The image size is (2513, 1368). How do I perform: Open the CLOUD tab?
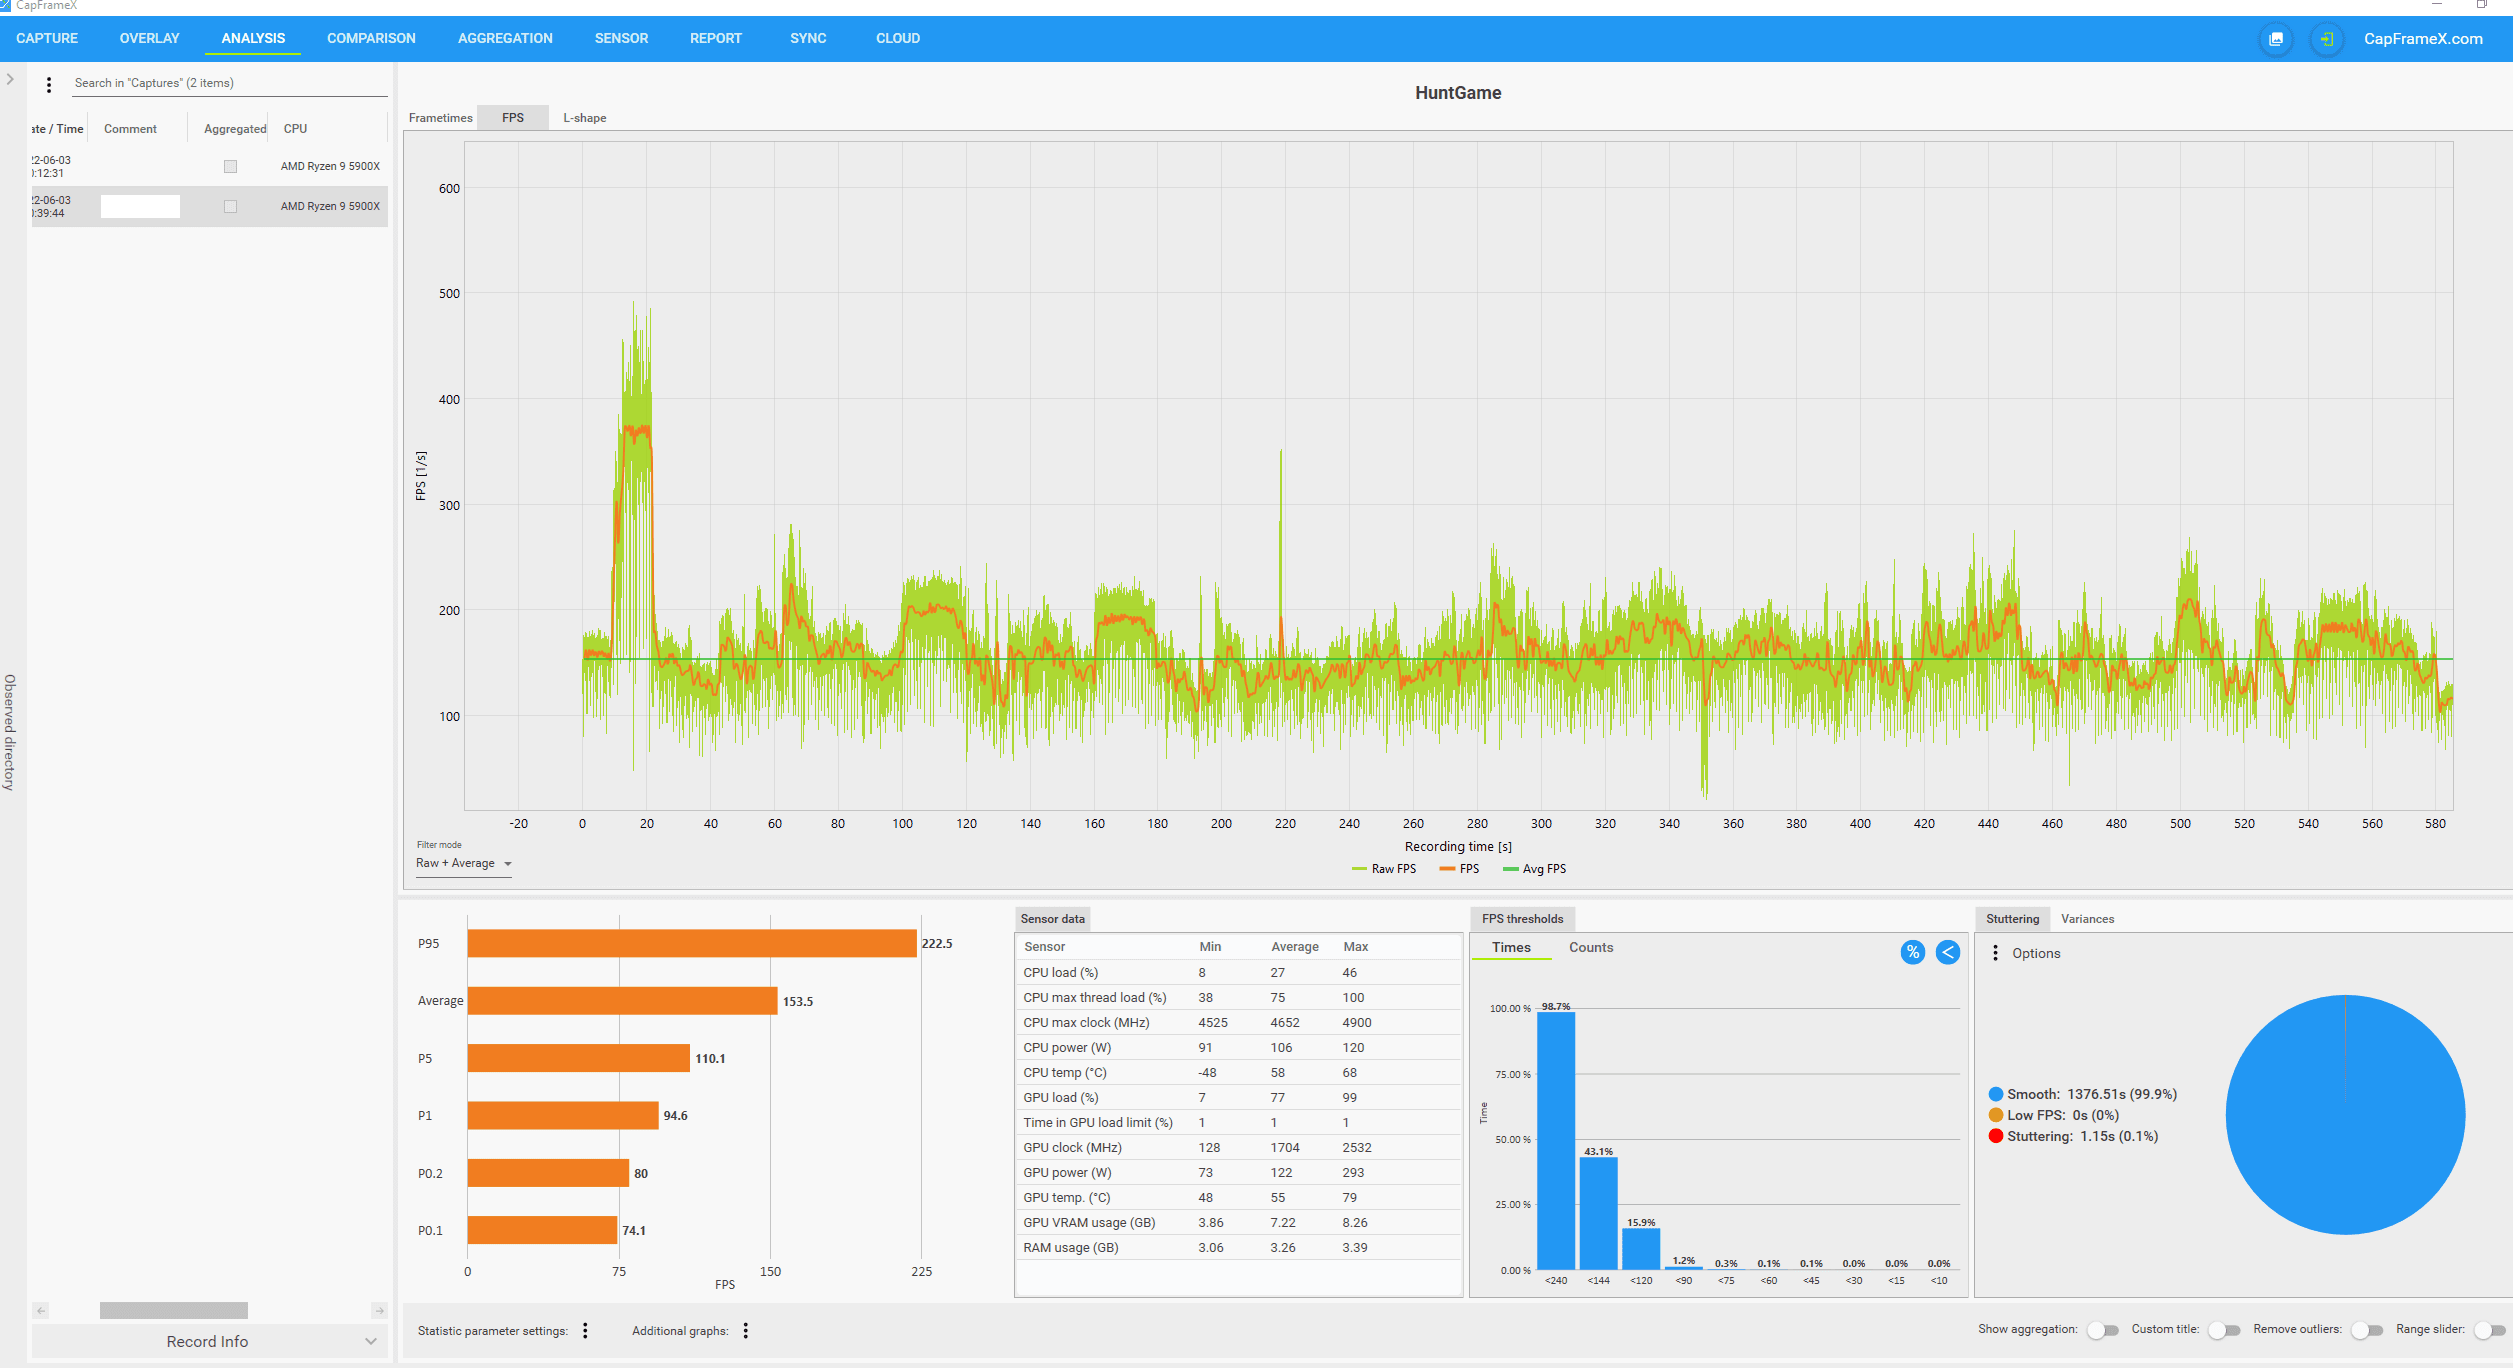coord(898,38)
